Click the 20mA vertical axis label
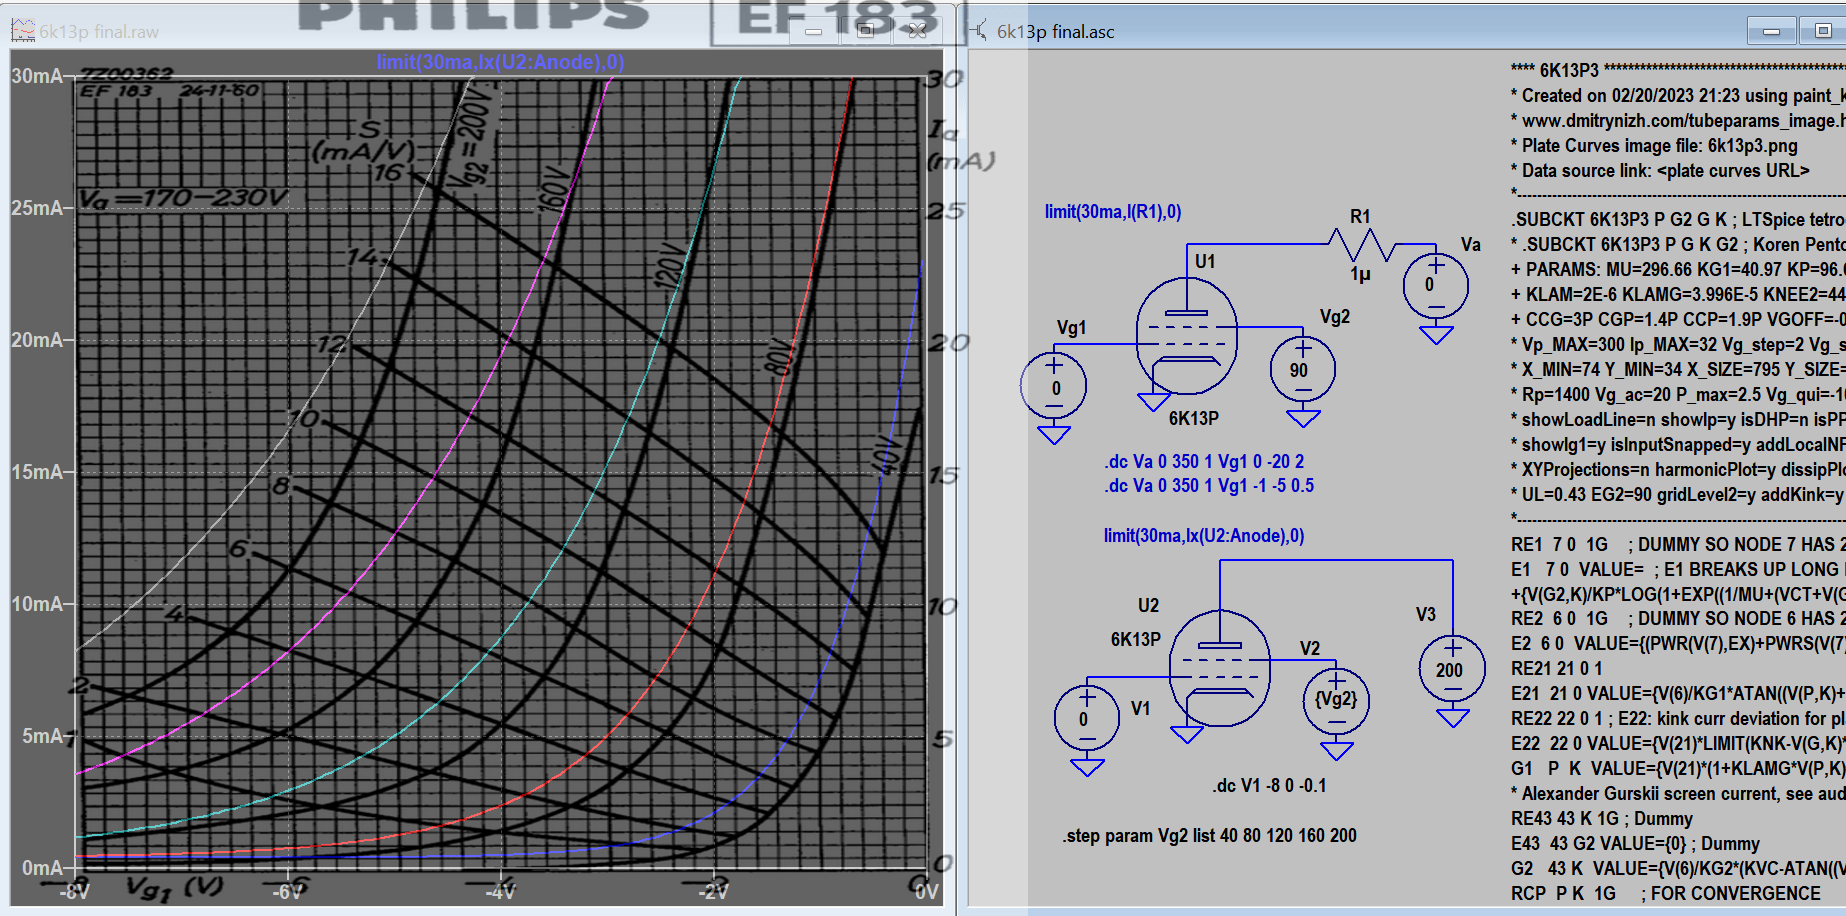 click(37, 340)
